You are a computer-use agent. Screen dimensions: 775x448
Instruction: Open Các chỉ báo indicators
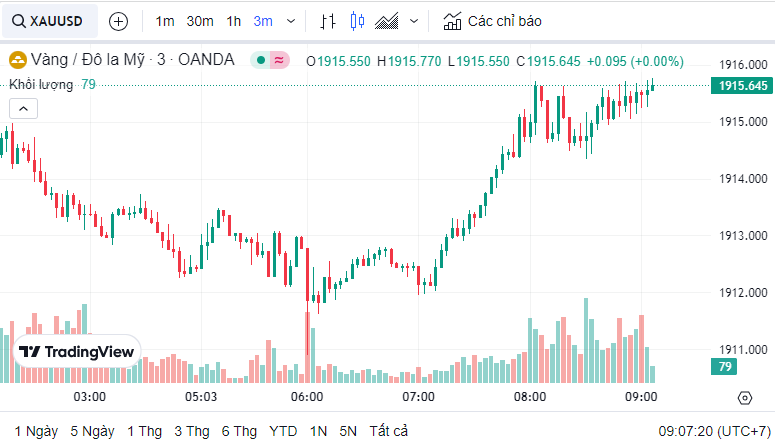pos(493,21)
